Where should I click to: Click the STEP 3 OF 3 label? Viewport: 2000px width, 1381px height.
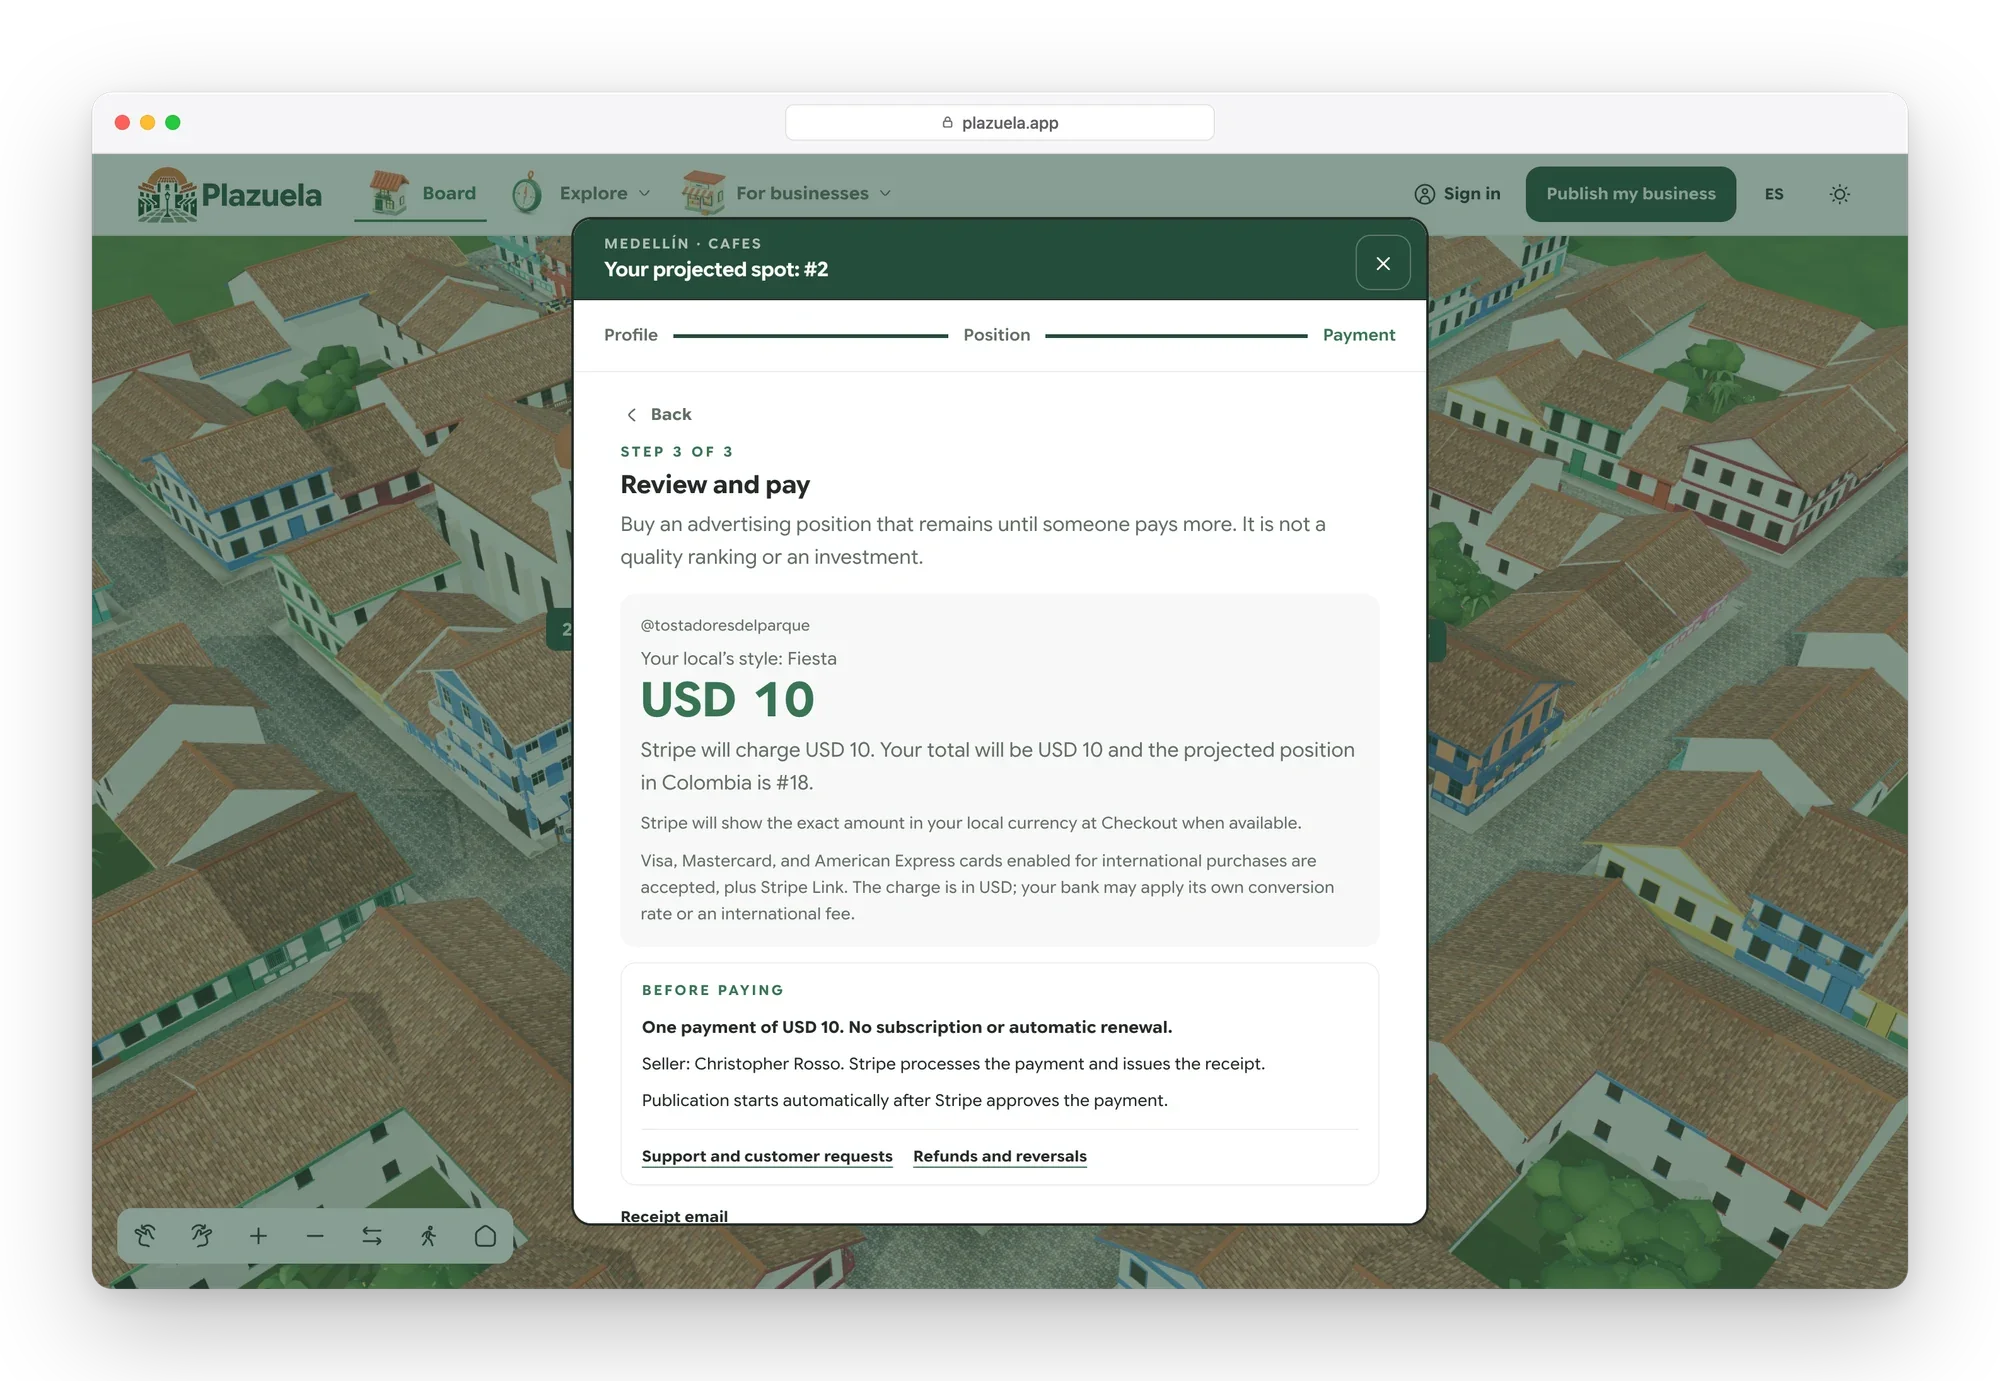(x=677, y=452)
